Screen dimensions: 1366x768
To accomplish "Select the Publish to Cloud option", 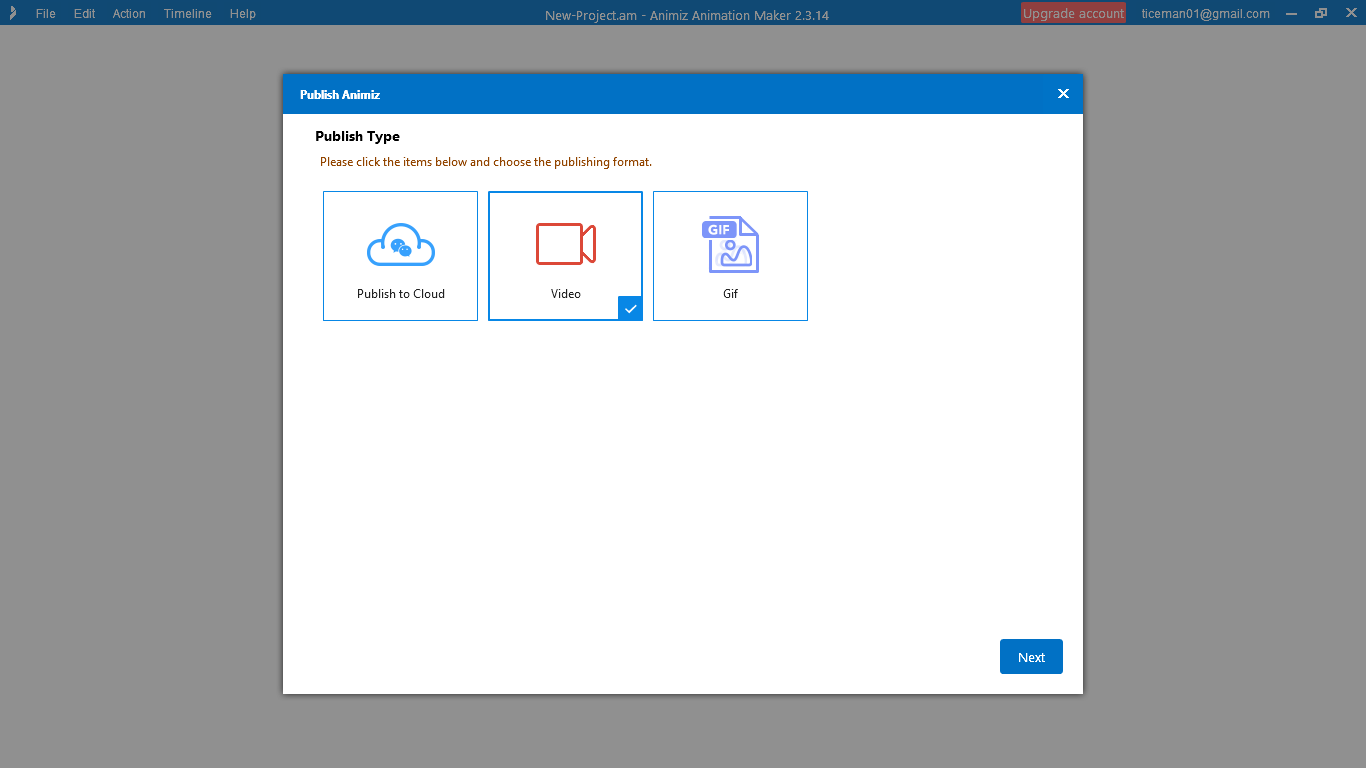I will [400, 256].
